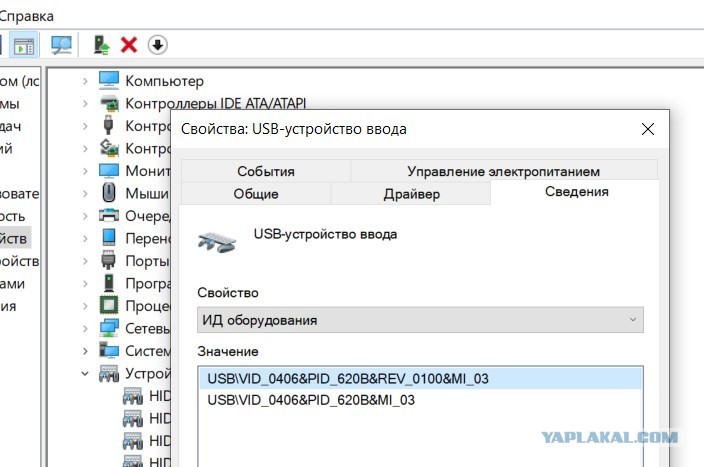Click the red X uninstall device icon
The width and height of the screenshot is (704, 467).
(129, 45)
